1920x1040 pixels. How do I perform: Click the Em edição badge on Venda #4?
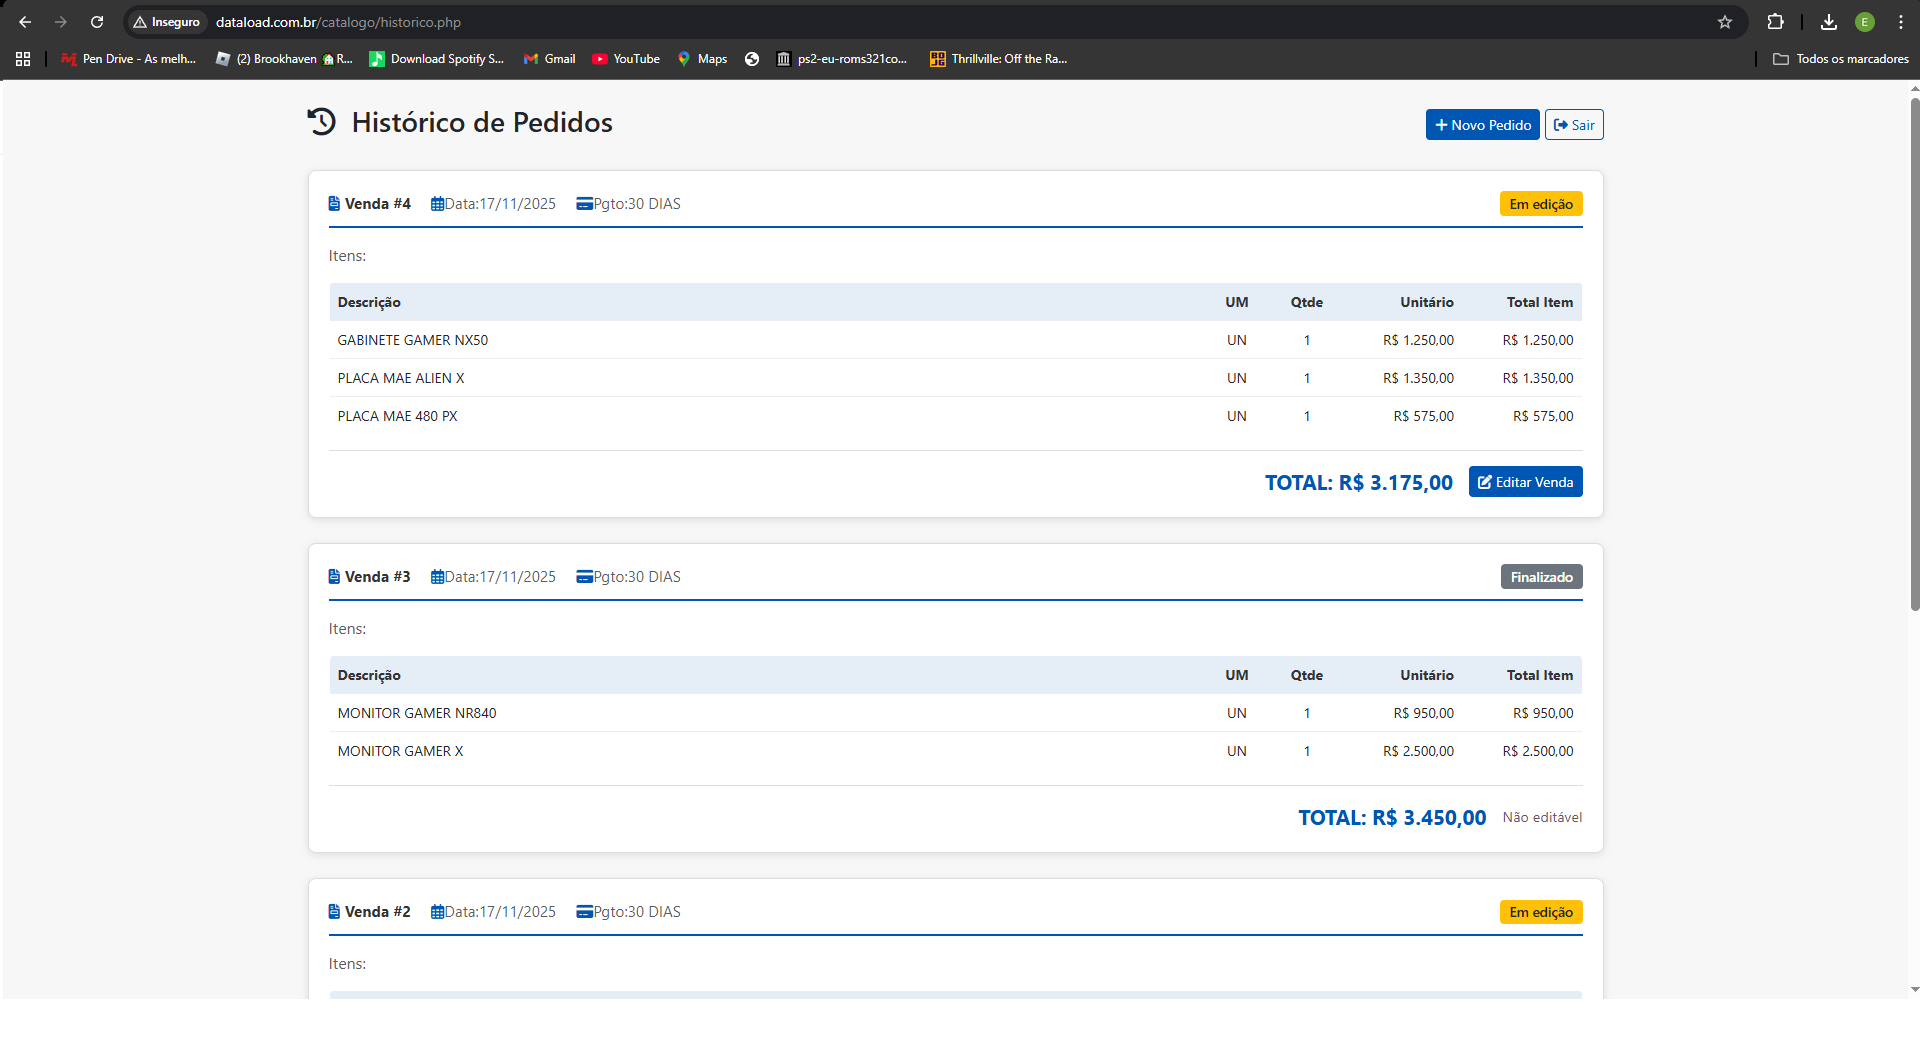pyautogui.click(x=1540, y=204)
